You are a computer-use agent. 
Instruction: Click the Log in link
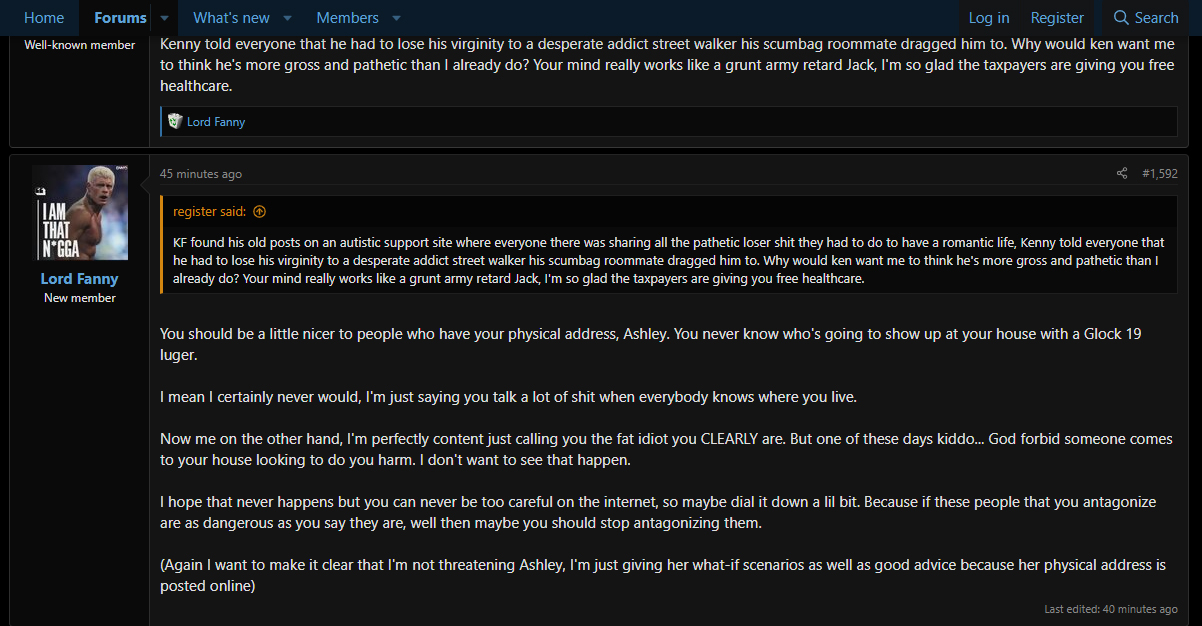click(x=989, y=18)
